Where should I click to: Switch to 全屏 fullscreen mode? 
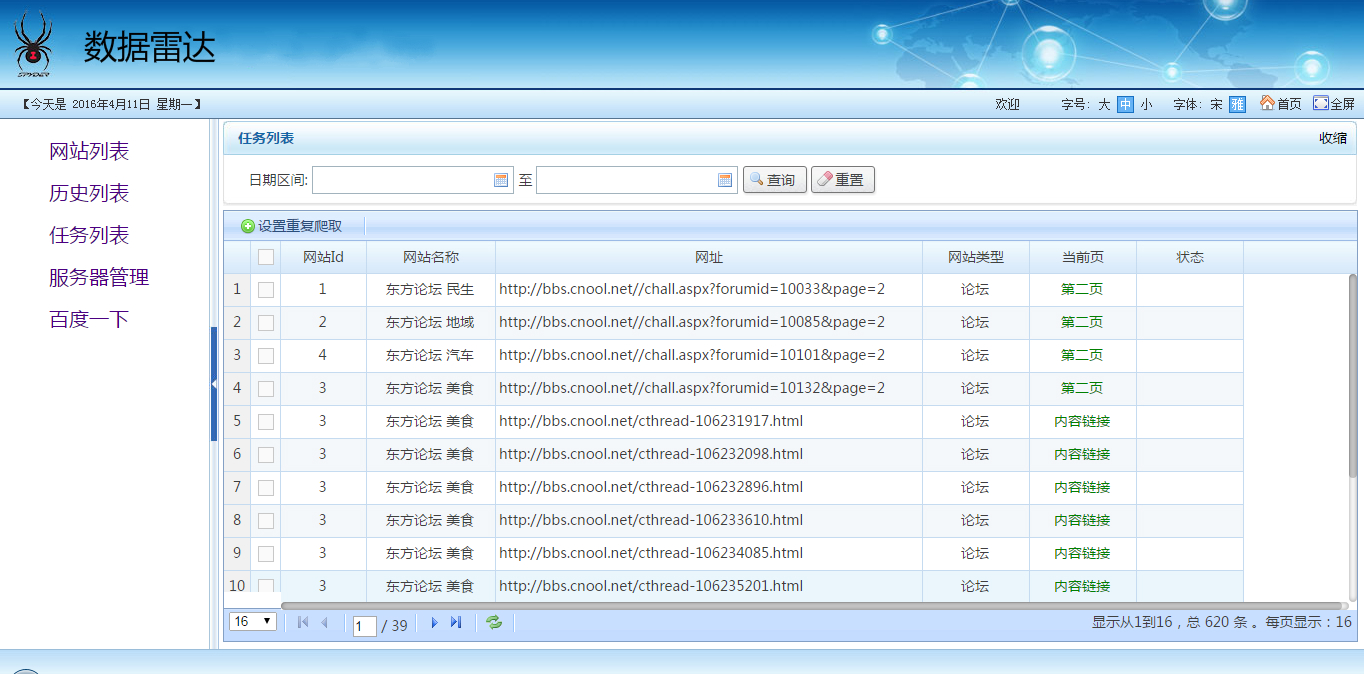point(1321,103)
